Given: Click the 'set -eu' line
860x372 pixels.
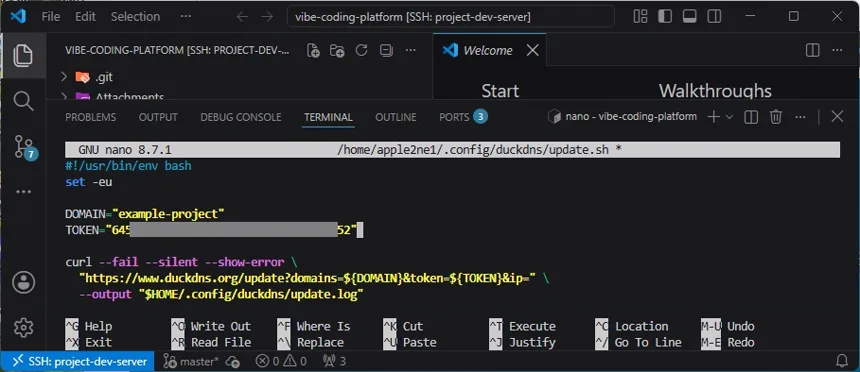Looking at the screenshot, I should [x=89, y=182].
